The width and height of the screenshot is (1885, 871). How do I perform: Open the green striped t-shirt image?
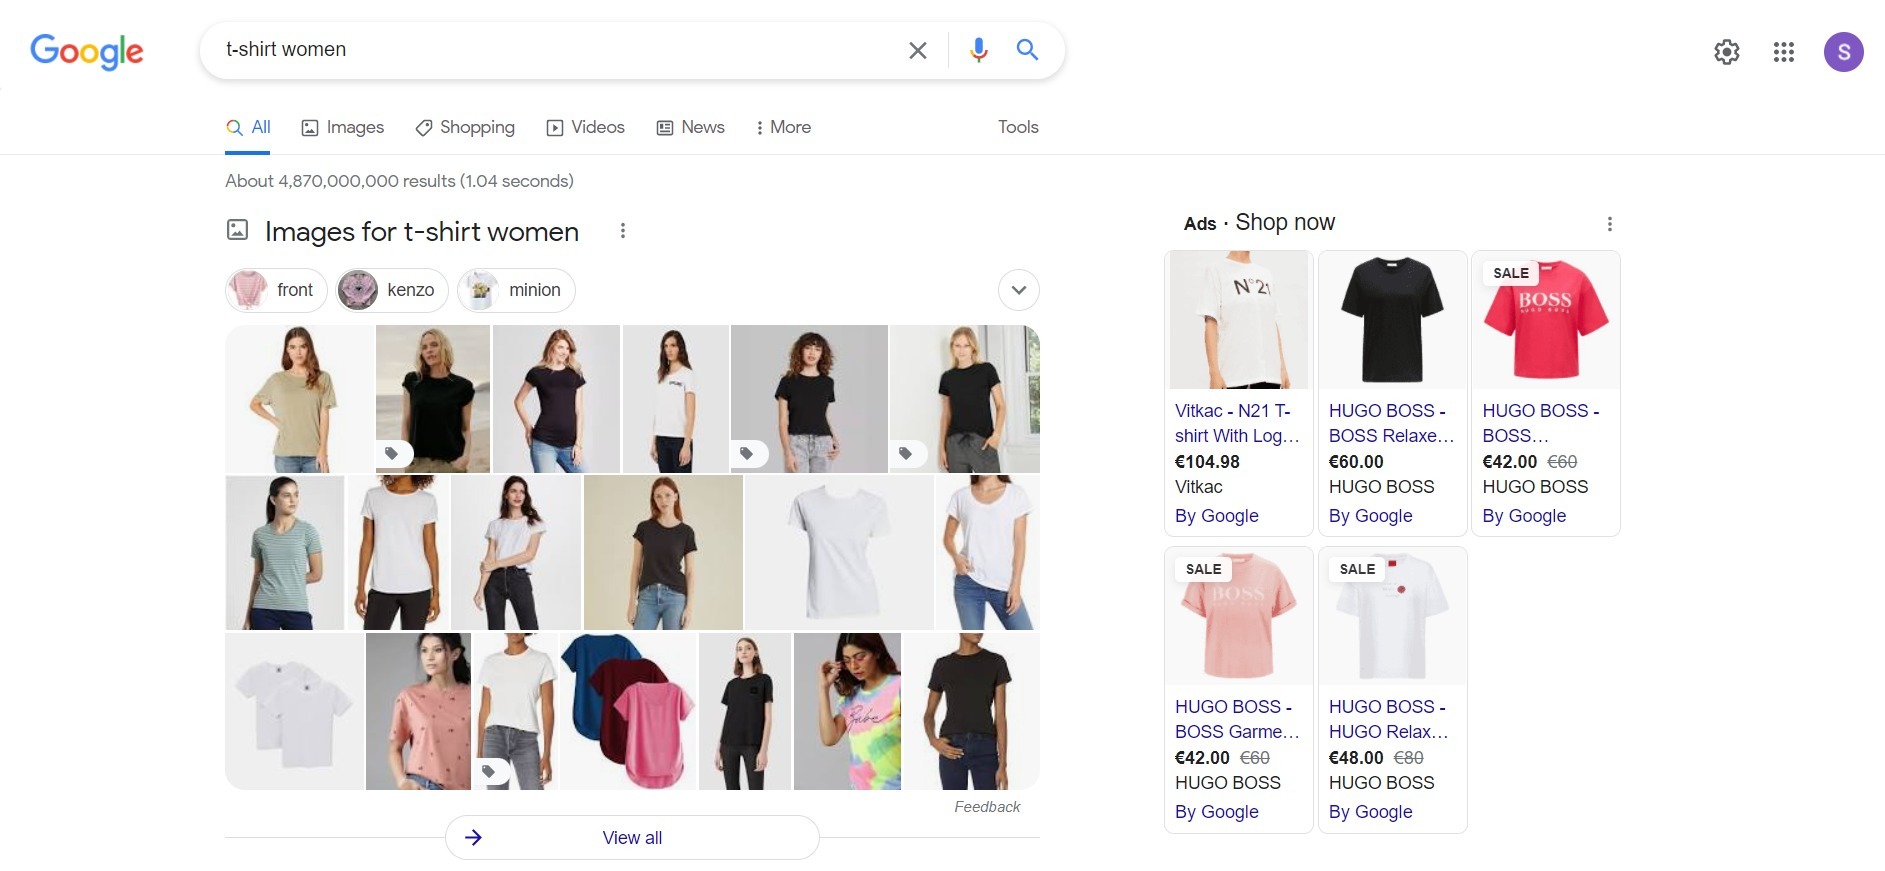tap(285, 553)
